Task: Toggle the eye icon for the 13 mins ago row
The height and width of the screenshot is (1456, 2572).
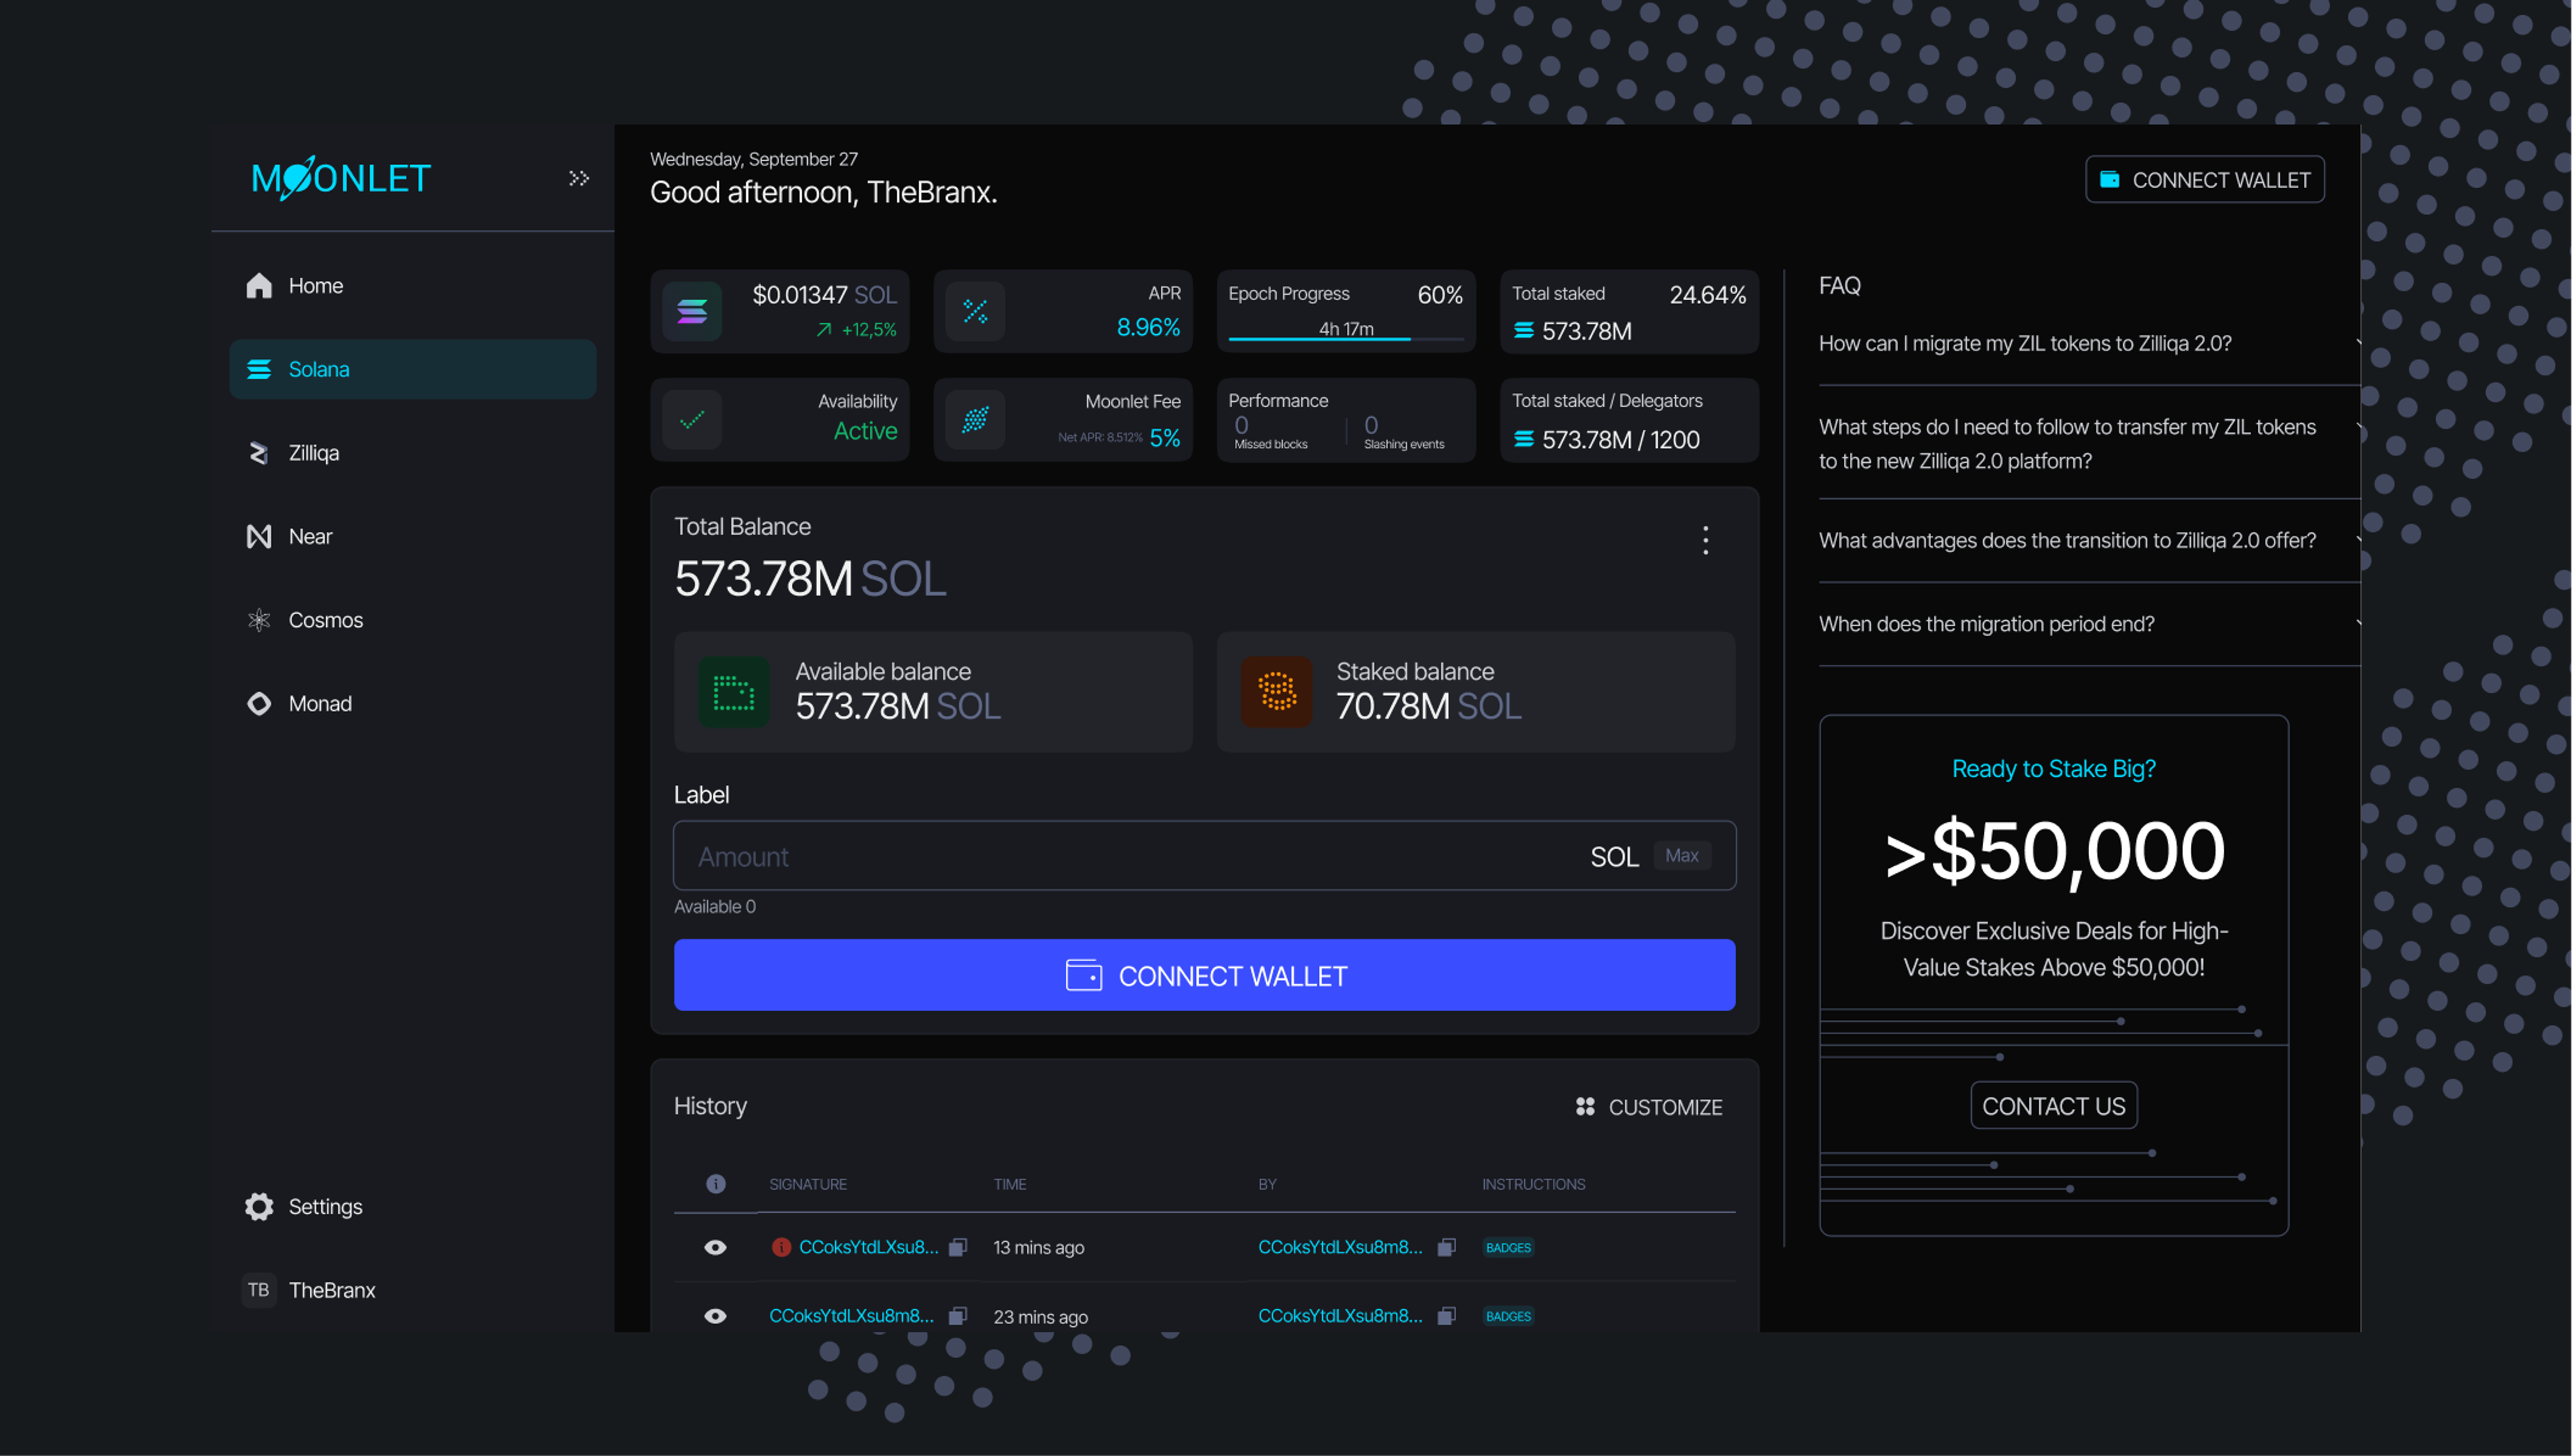Action: click(716, 1247)
